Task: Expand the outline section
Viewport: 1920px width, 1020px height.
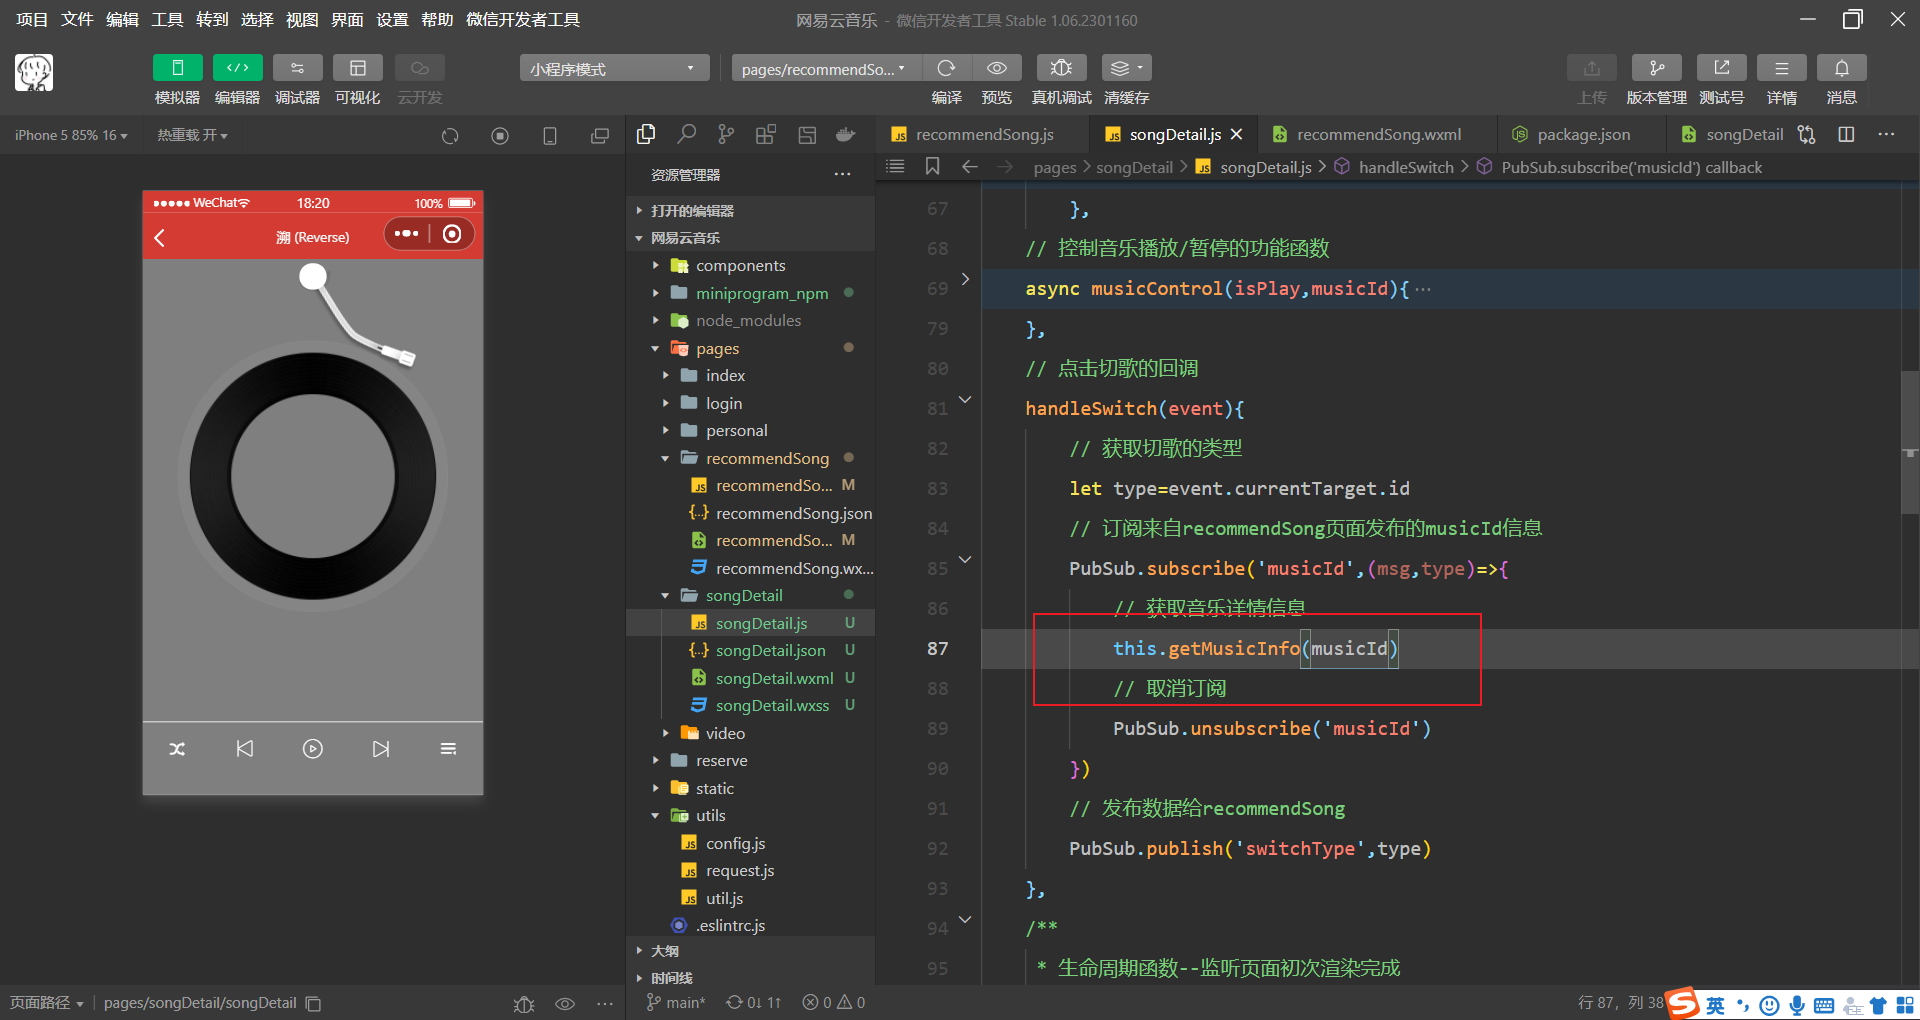Action: pyautogui.click(x=750, y=951)
